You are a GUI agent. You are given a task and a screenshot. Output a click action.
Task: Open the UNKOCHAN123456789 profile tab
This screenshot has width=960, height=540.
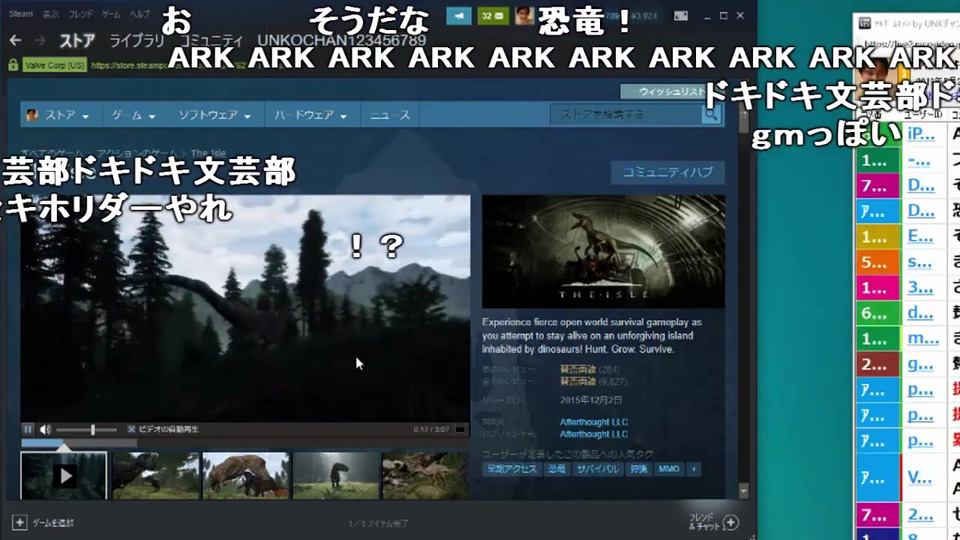342,40
